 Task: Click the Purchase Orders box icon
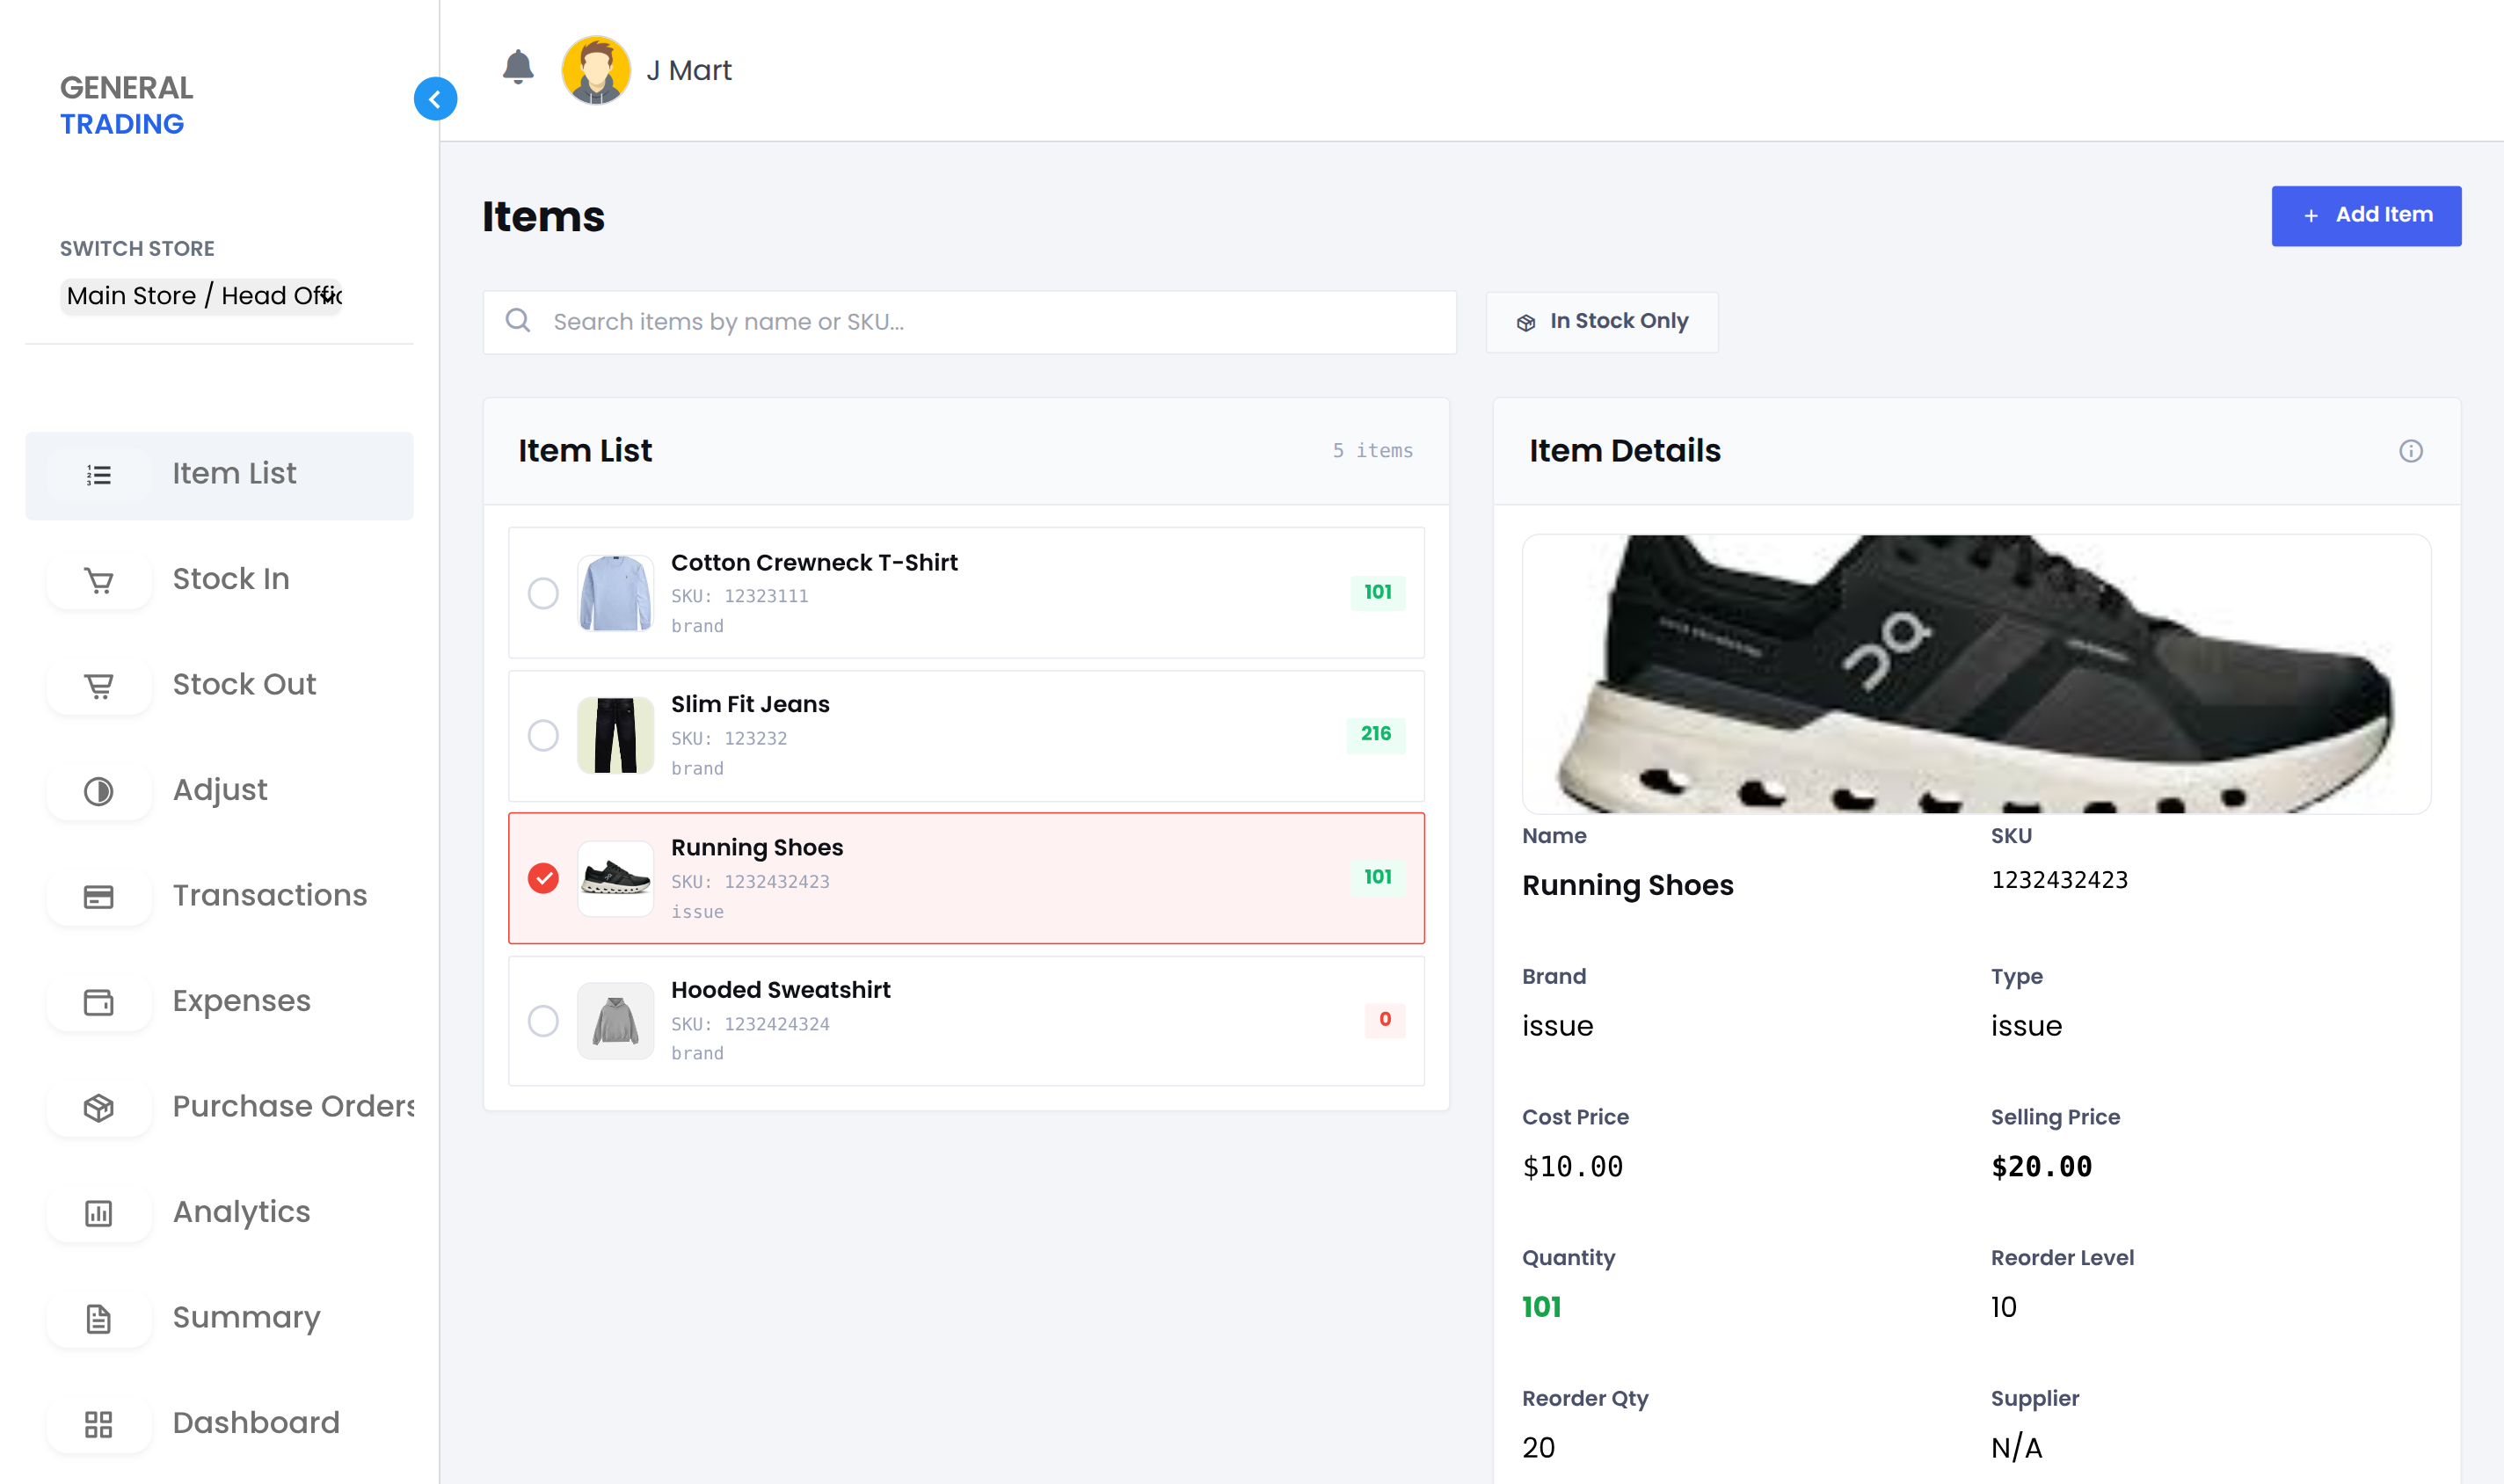point(98,1107)
